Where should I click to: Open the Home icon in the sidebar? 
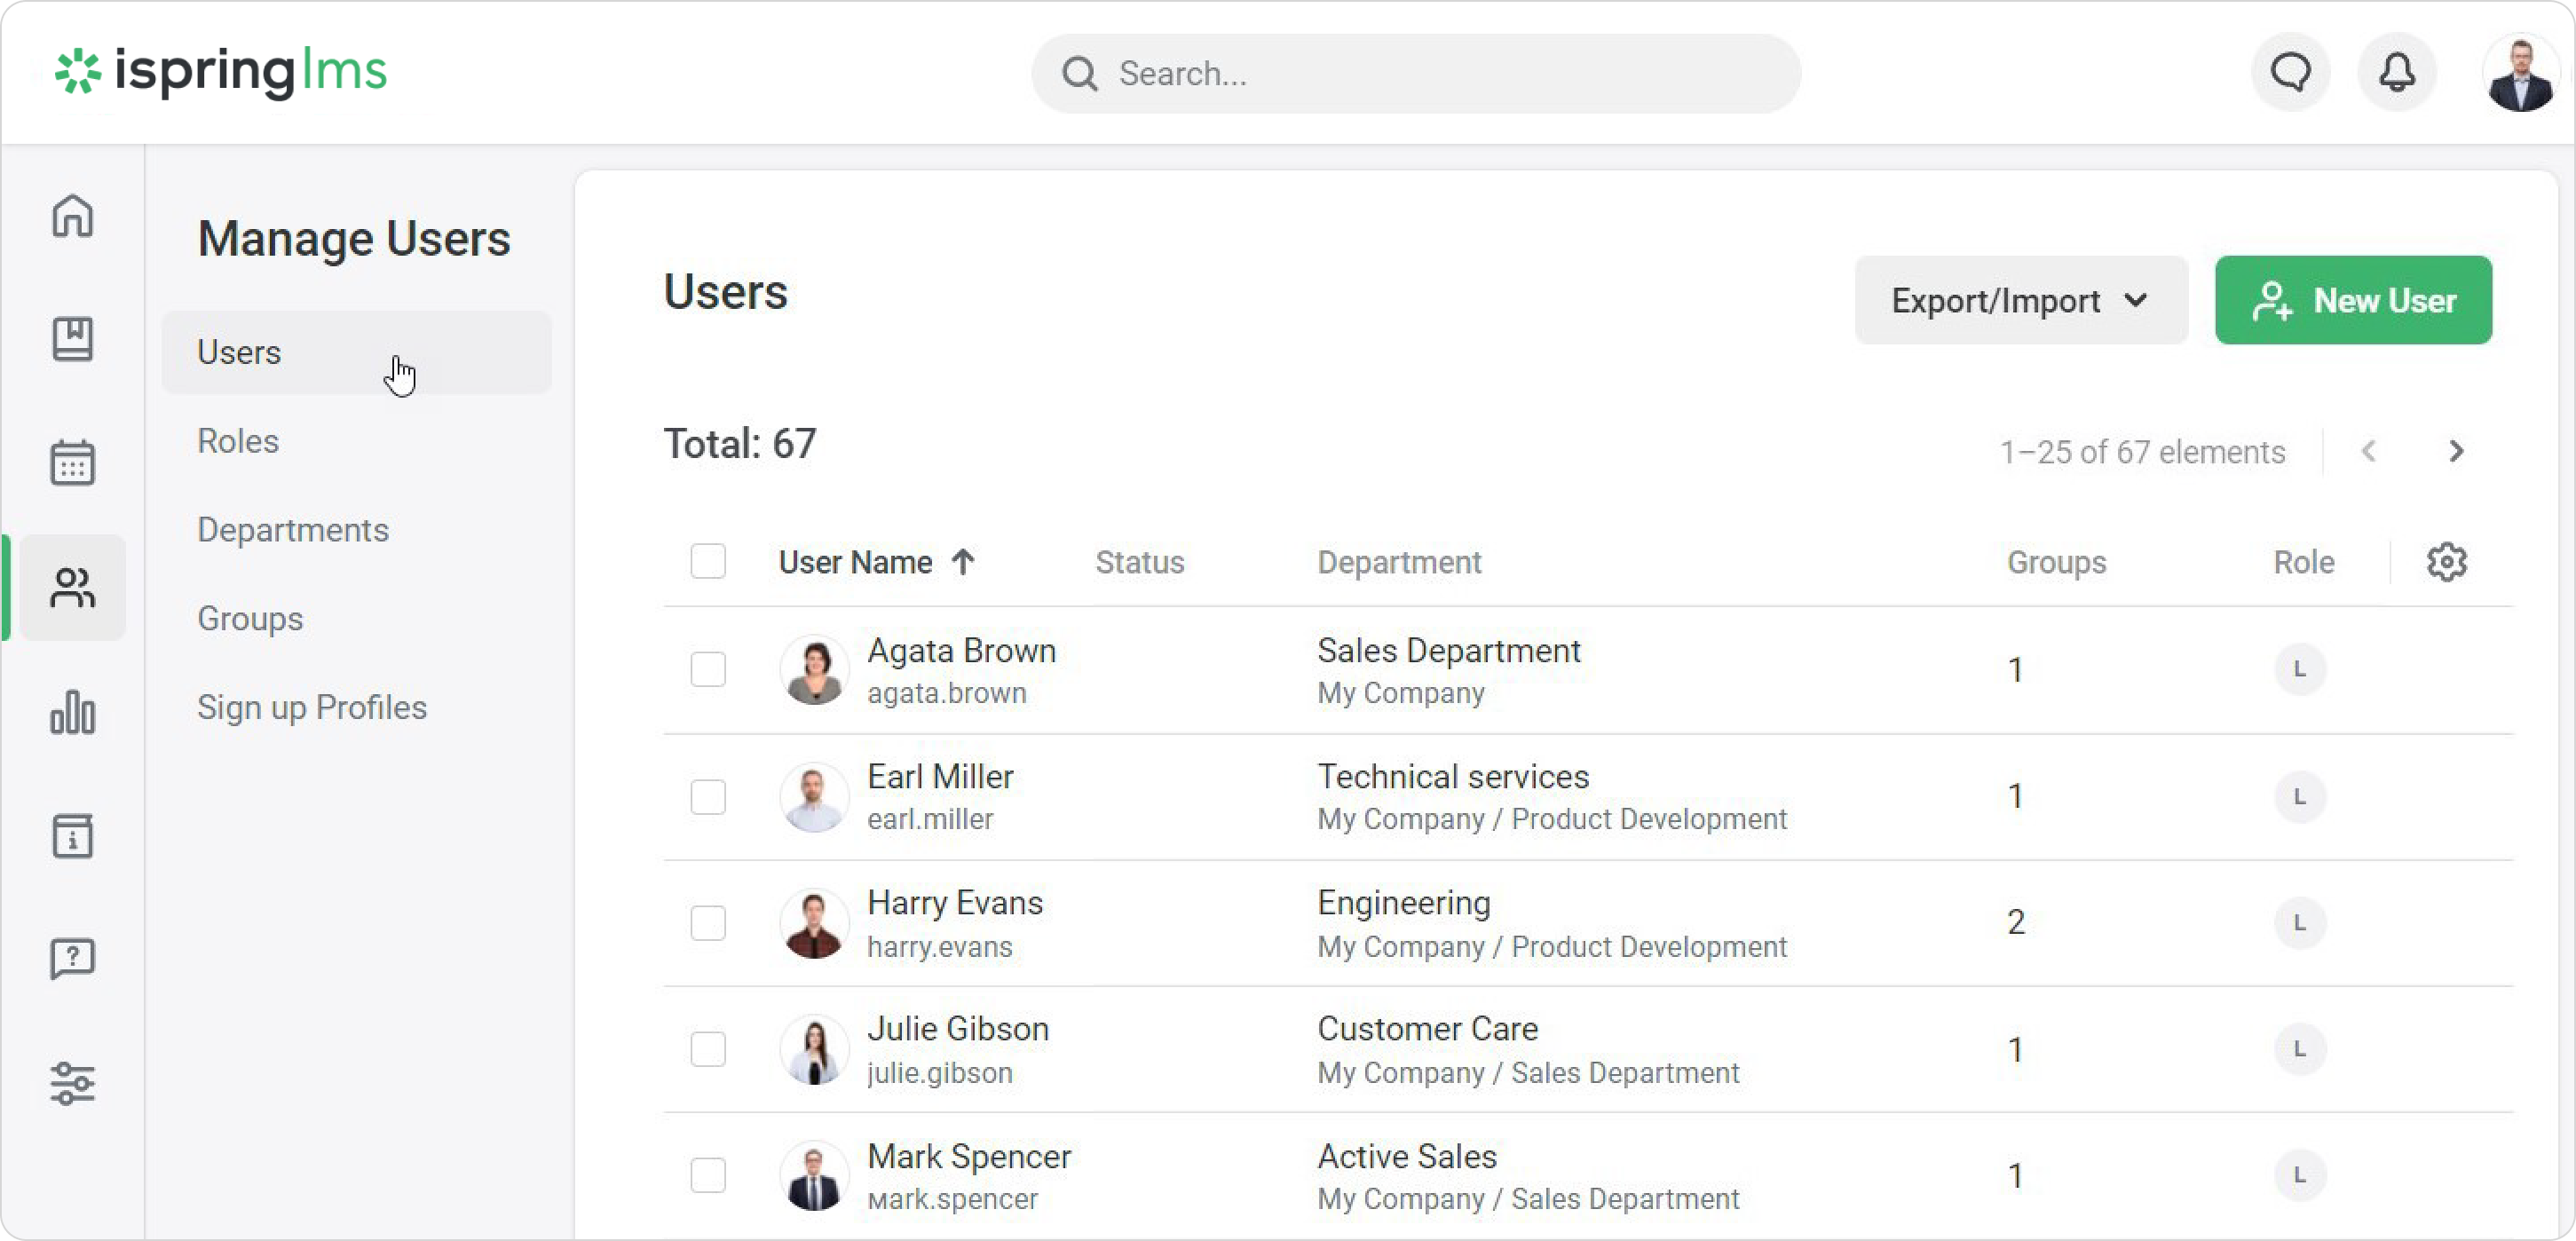pos(72,215)
